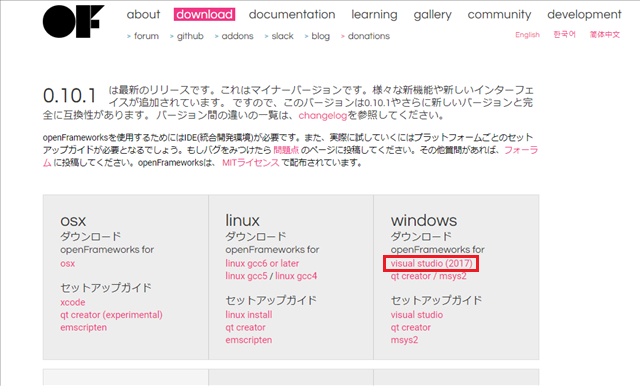Download linux gcc6 or later

(262, 264)
